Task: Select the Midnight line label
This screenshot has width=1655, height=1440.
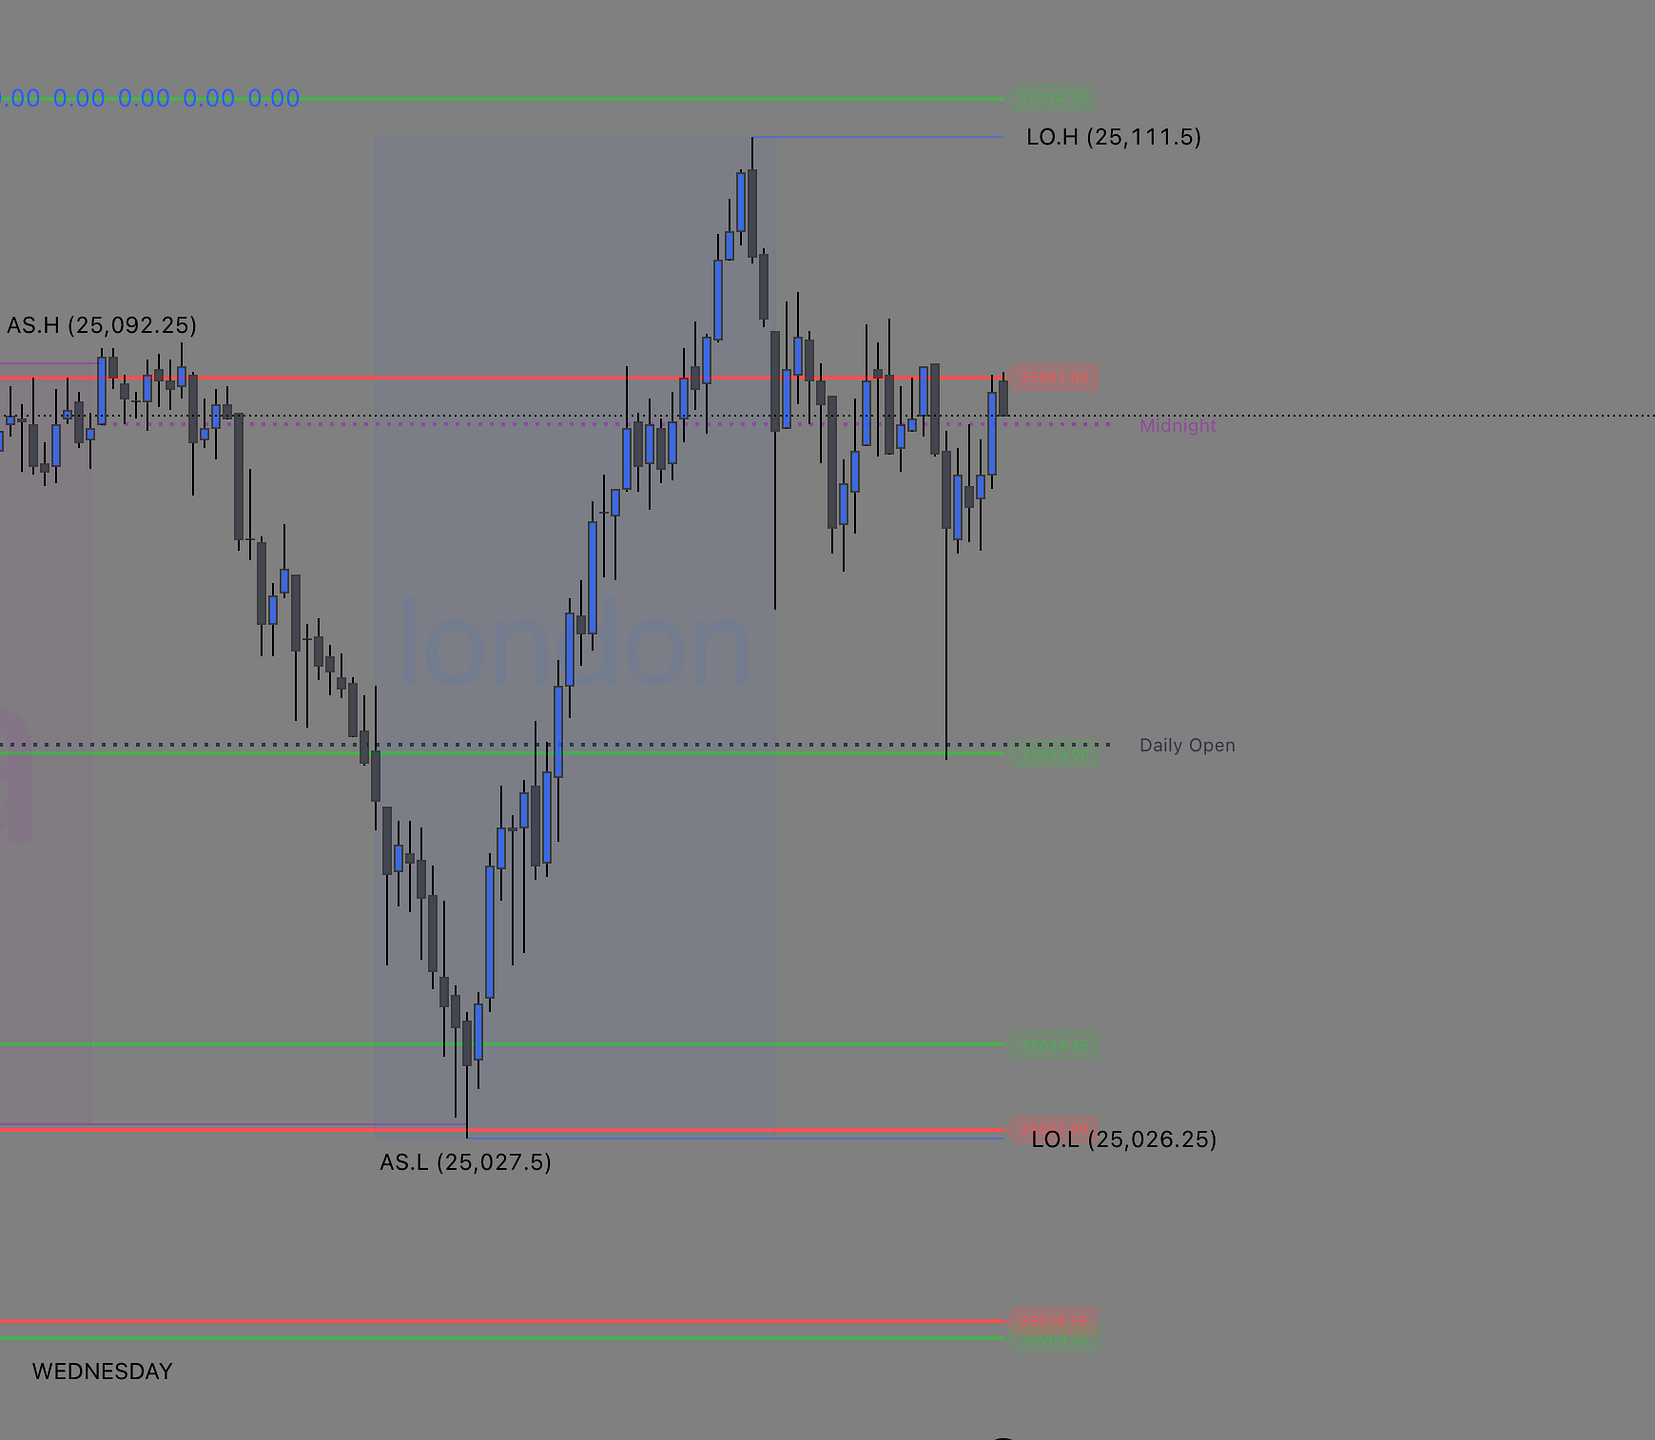Action: 1178,426
